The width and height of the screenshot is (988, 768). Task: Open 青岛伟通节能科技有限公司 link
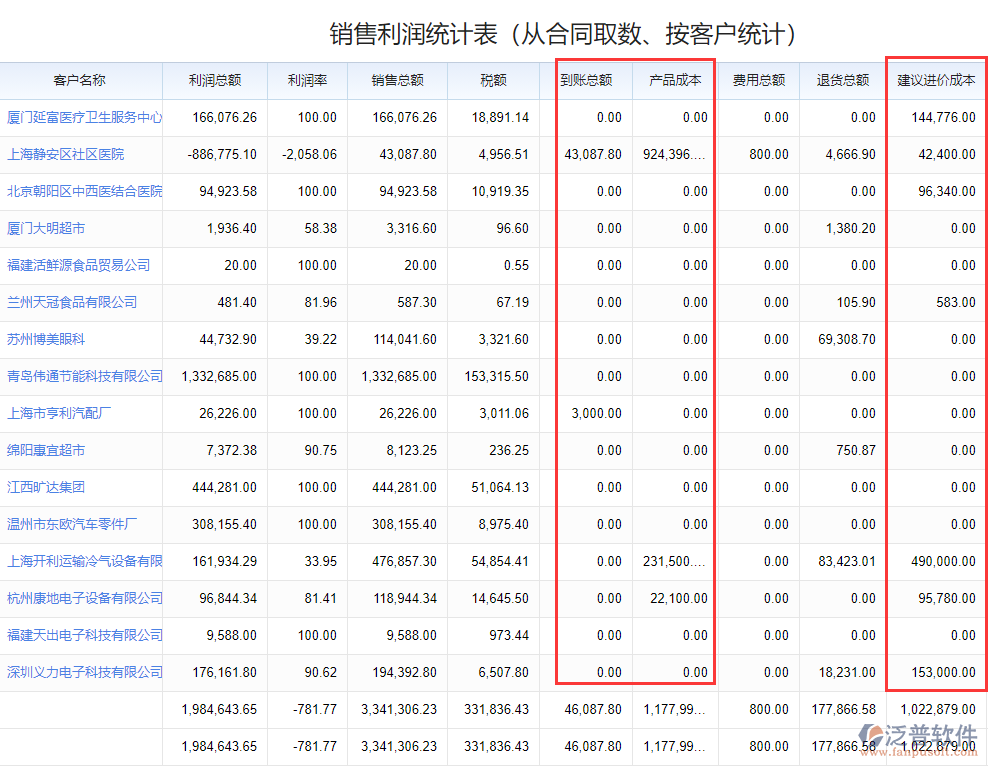(x=80, y=376)
